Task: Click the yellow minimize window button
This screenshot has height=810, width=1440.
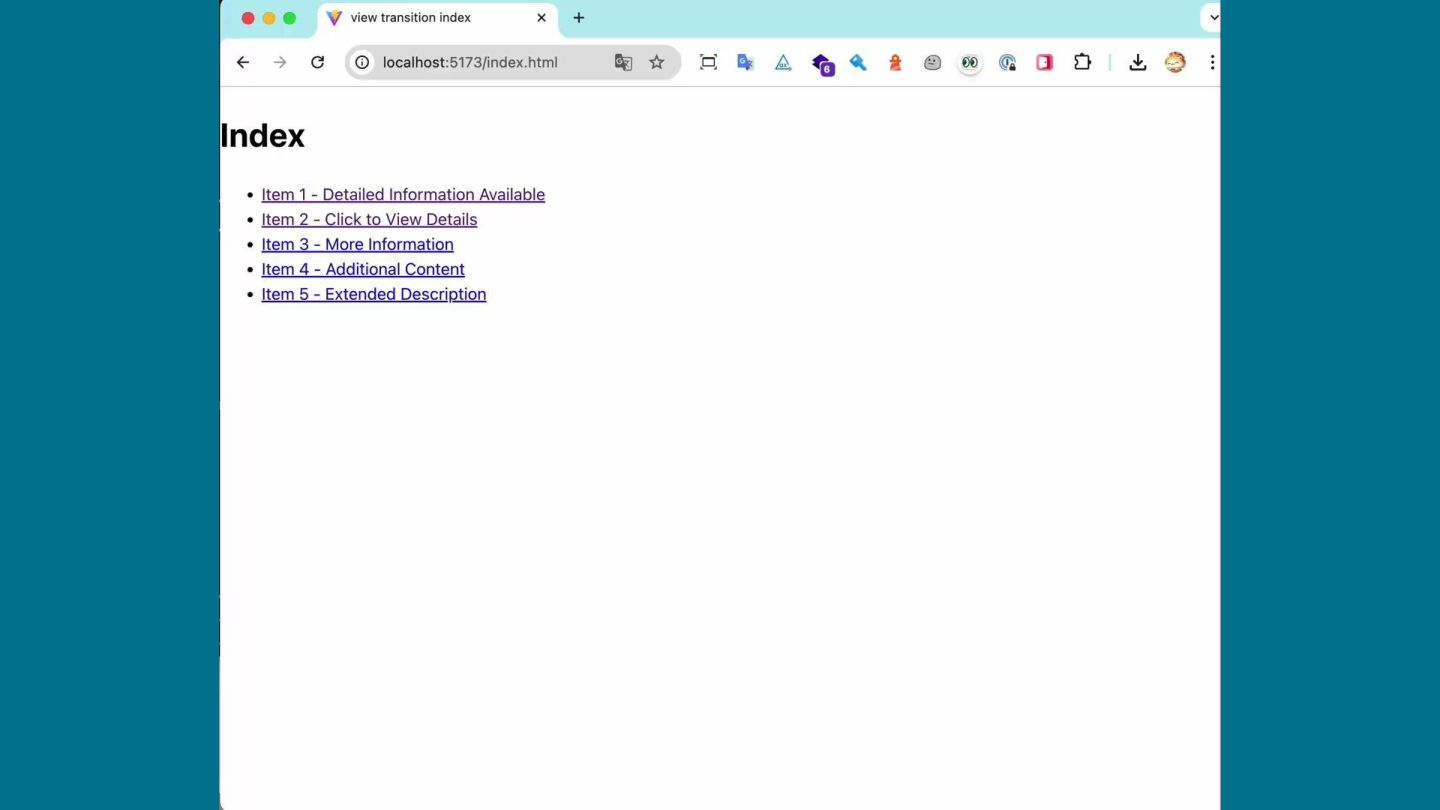Action: [x=268, y=18]
